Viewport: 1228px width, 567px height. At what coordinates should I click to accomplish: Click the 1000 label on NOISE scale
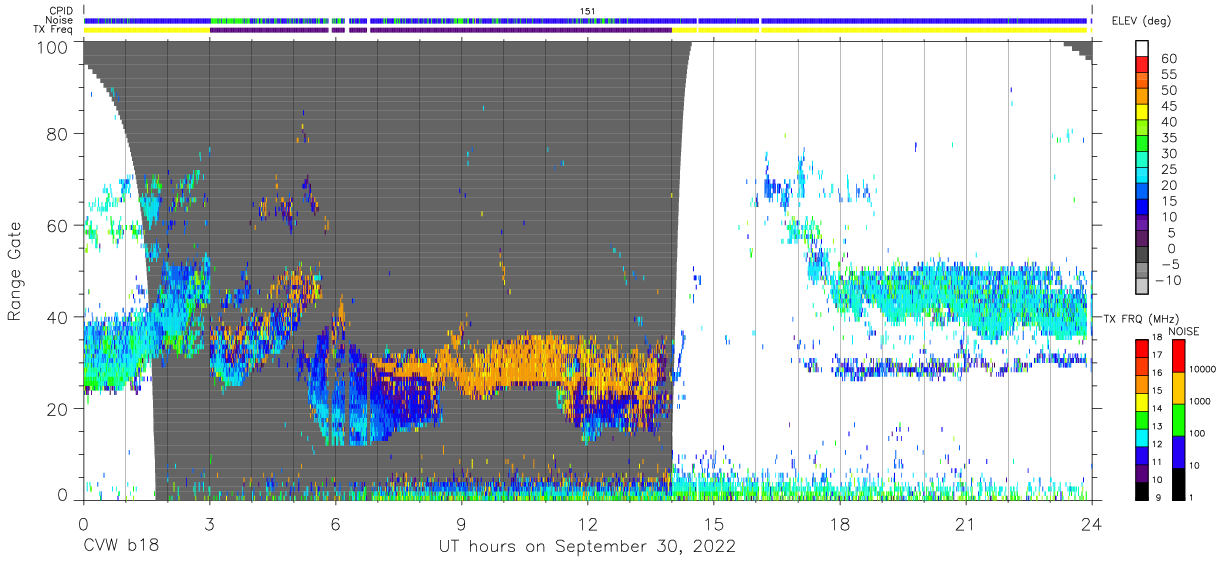pyautogui.click(x=1199, y=401)
